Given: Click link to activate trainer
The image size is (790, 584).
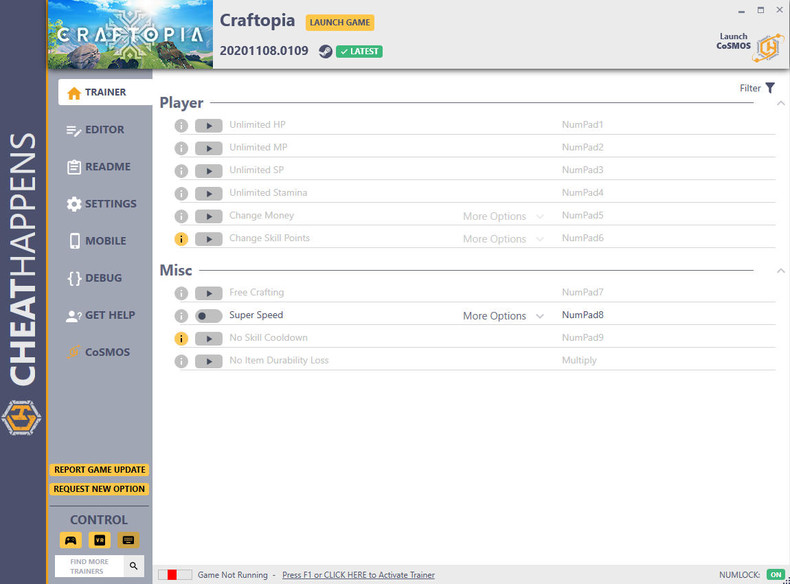Looking at the screenshot, I should [x=358, y=575].
